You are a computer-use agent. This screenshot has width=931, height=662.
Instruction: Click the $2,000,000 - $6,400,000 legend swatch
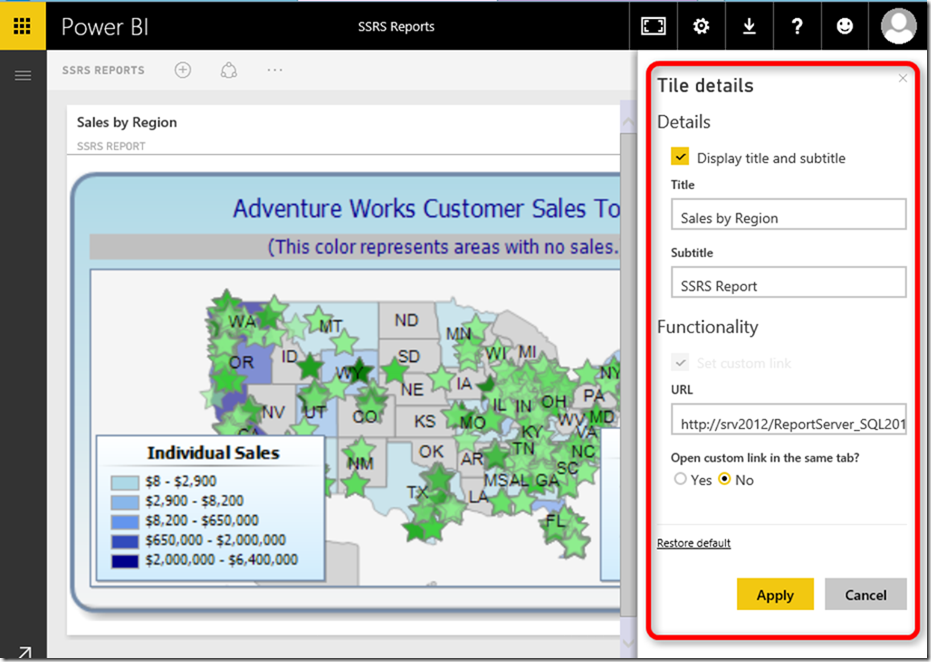point(125,561)
